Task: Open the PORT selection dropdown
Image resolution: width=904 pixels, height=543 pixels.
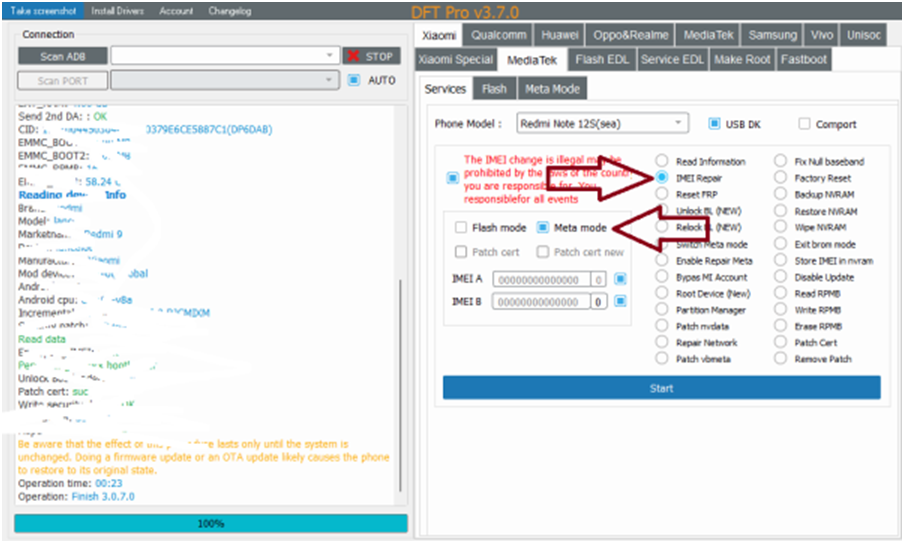Action: [224, 80]
